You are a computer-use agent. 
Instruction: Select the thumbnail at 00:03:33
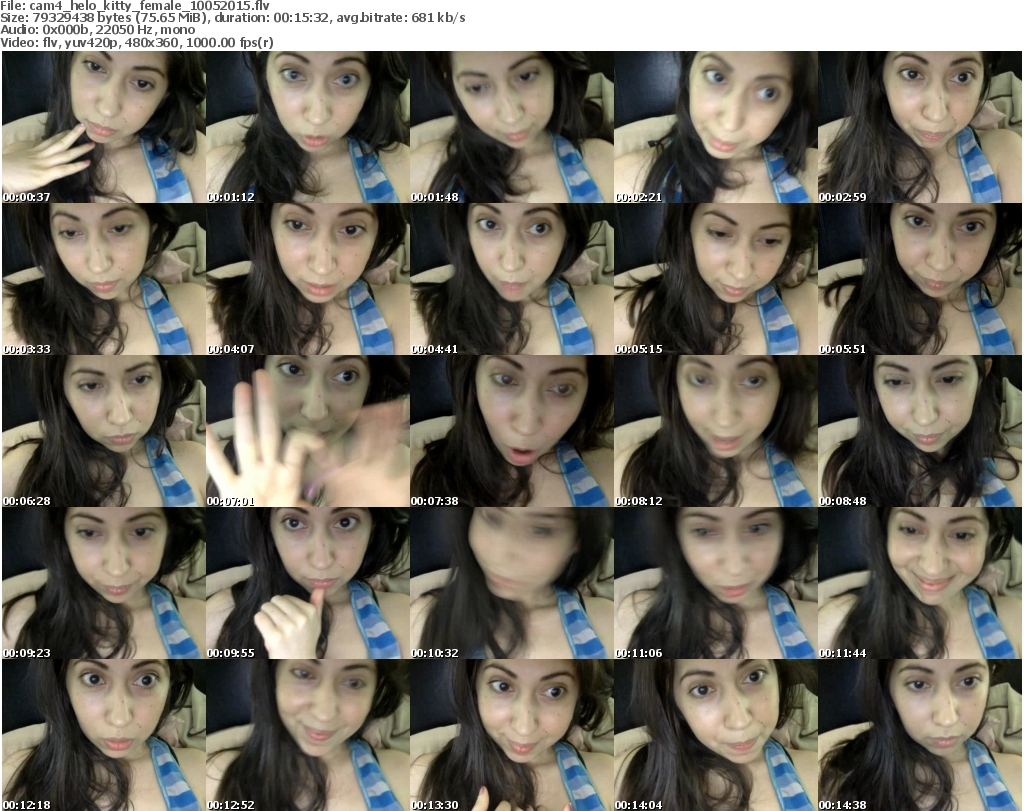coord(103,279)
